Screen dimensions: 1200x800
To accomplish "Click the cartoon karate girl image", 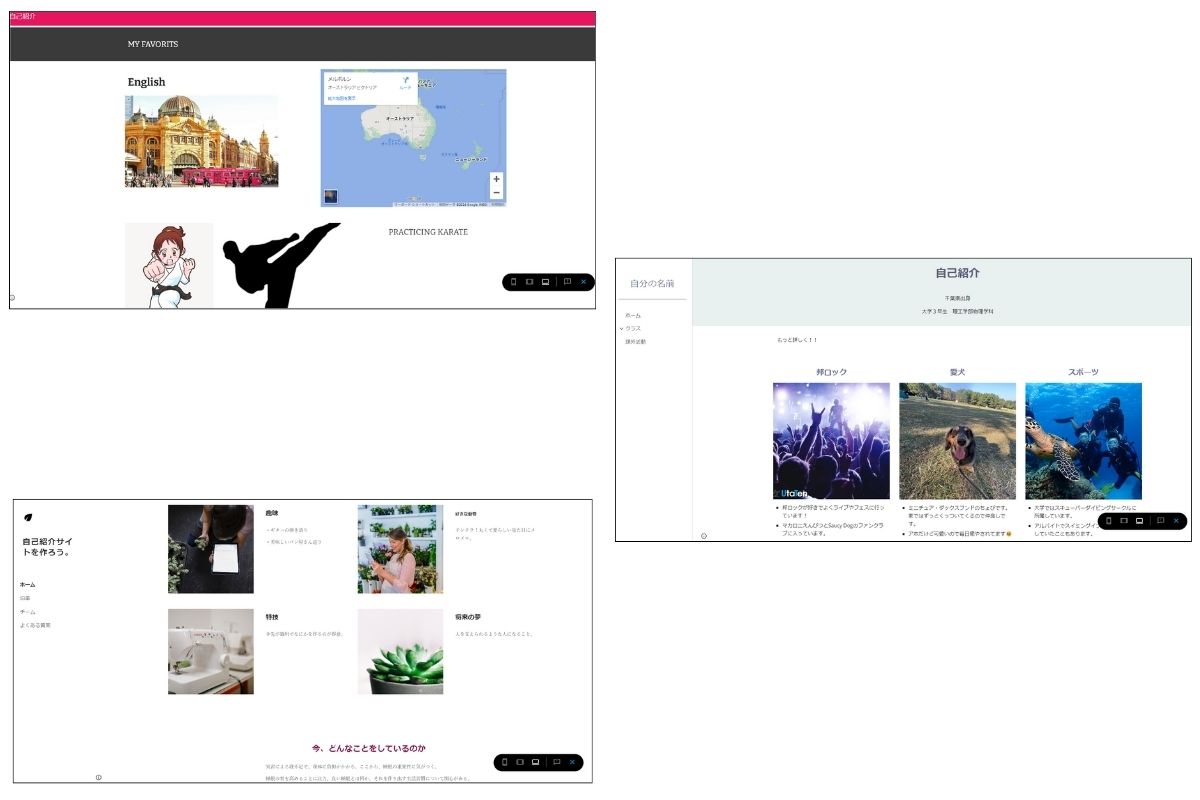I will point(169,266).
